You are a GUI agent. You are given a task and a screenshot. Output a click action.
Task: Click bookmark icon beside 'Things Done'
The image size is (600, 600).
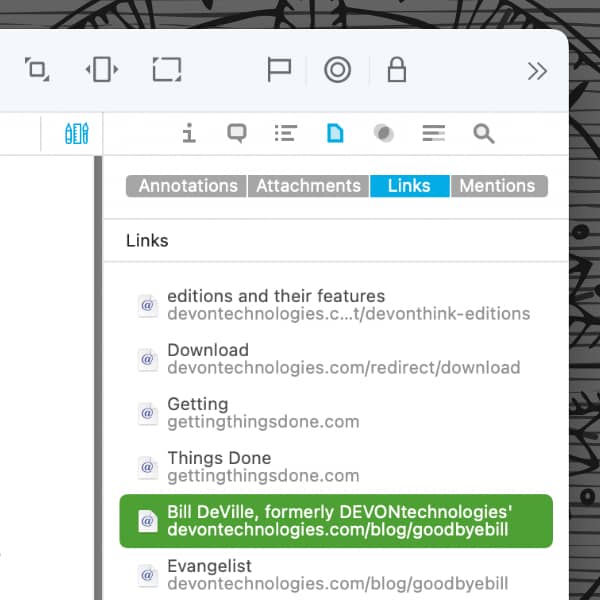(x=148, y=467)
